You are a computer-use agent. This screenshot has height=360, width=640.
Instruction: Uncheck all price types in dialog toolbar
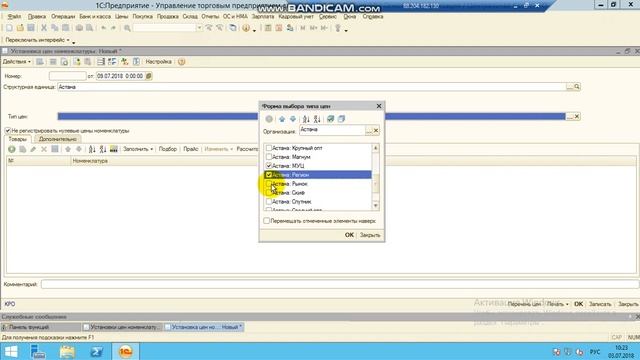tap(341, 119)
